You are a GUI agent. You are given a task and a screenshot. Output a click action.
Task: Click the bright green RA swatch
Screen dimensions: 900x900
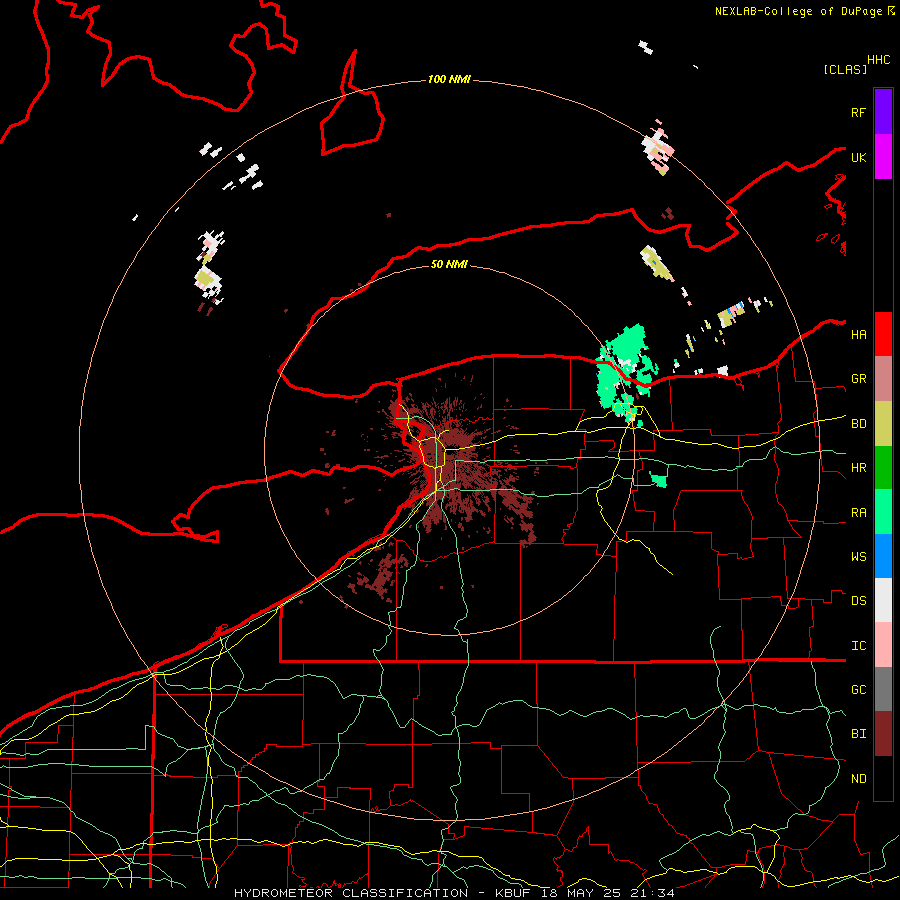(x=883, y=512)
